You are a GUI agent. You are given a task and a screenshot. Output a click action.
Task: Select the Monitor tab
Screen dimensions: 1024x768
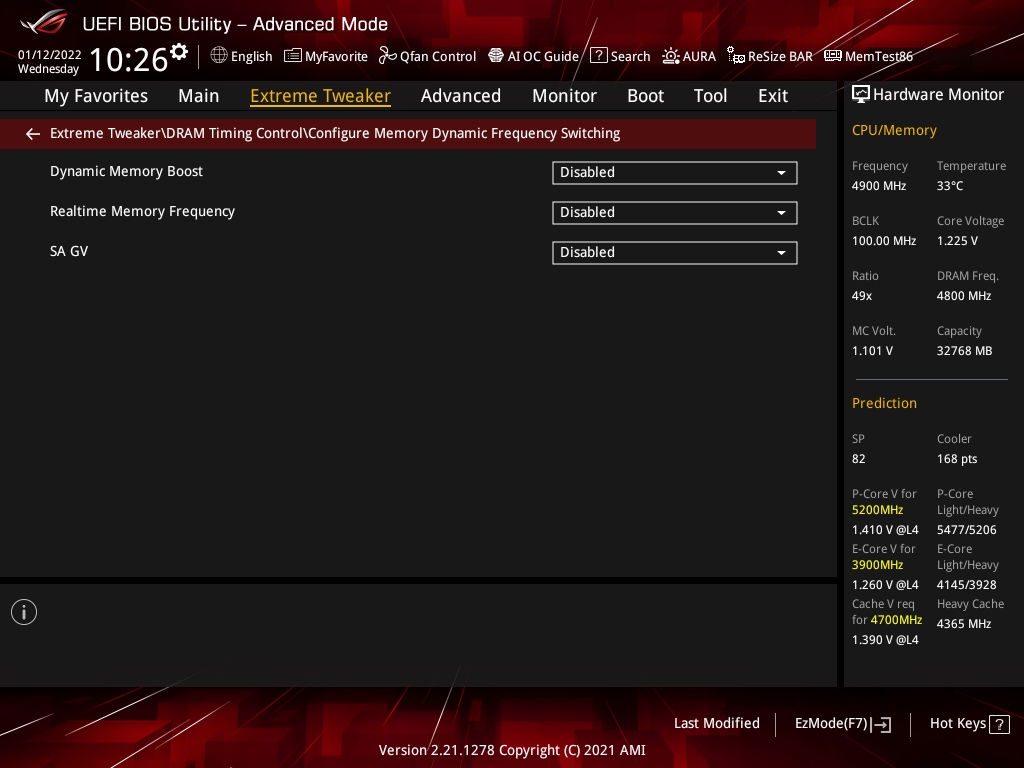(564, 96)
